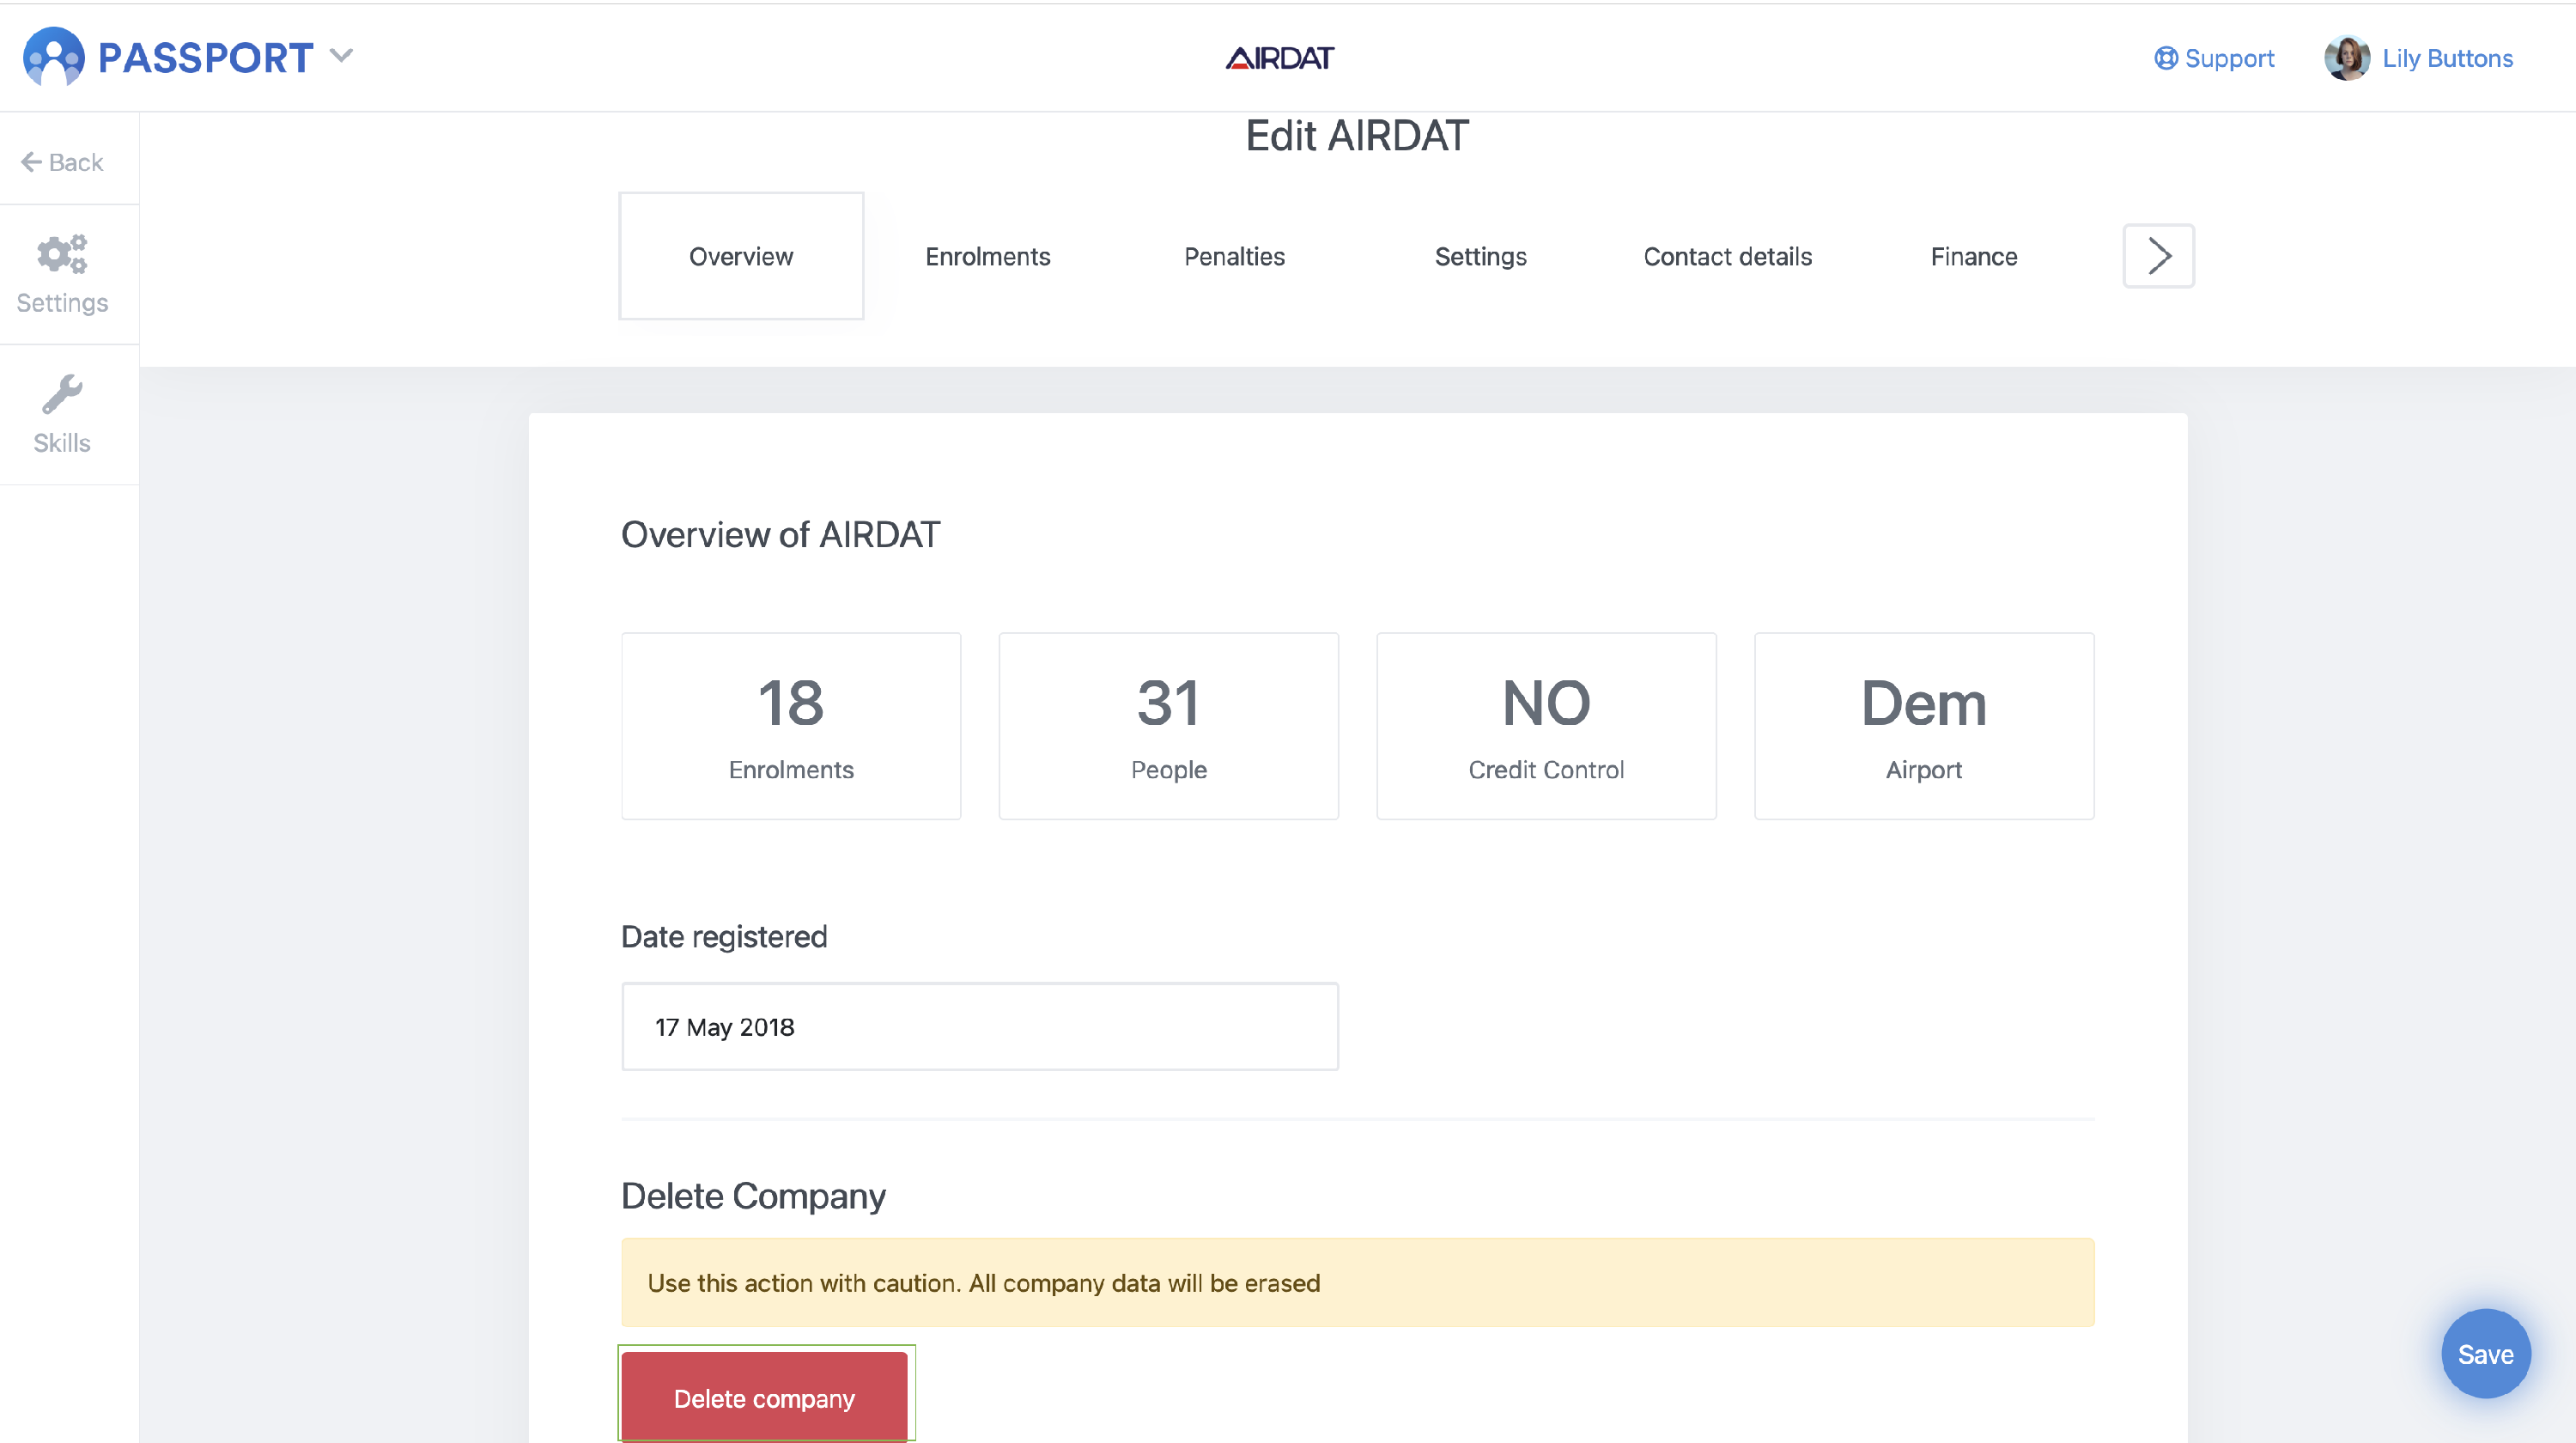This screenshot has height=1443, width=2576.
Task: Open Skills wrench icon in sidebar
Action: coord(62,395)
